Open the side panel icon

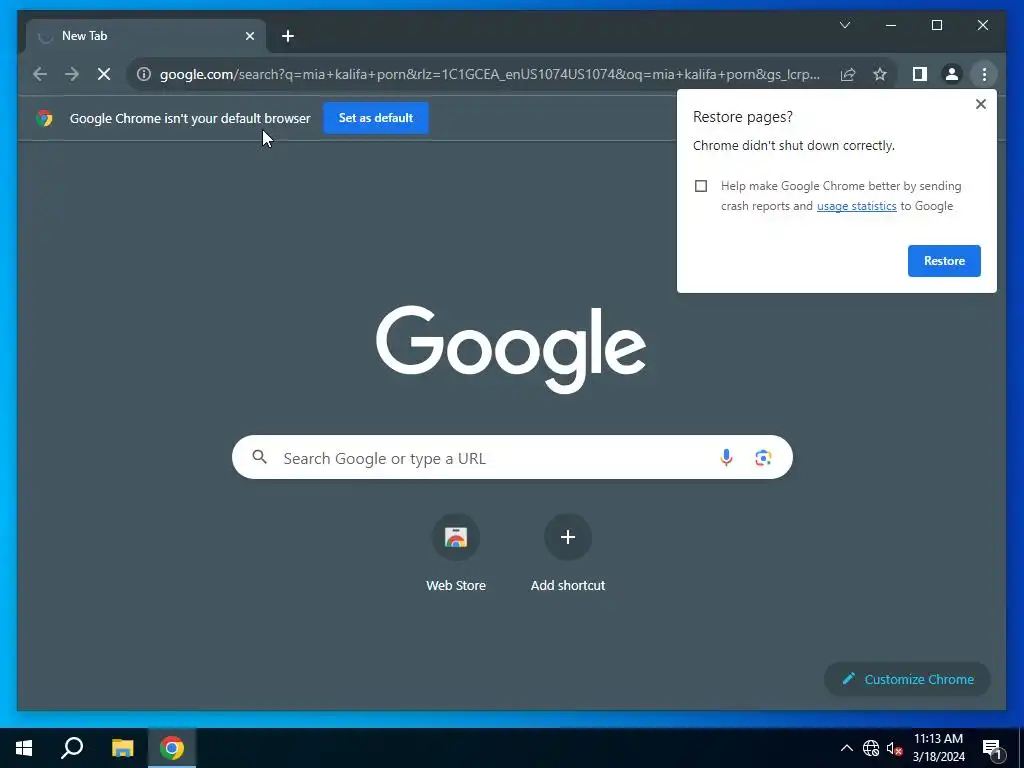[x=920, y=74]
